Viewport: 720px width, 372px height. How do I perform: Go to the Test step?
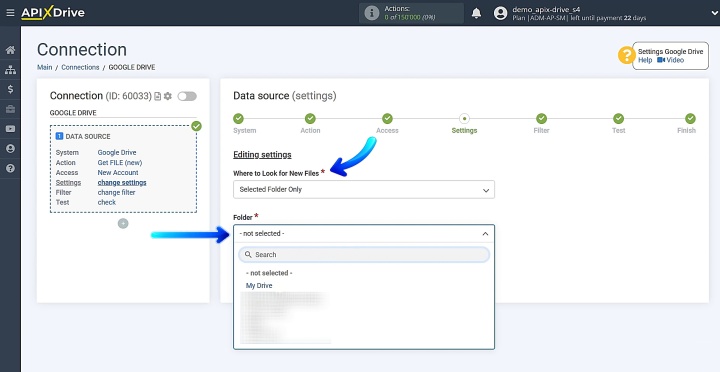pos(619,118)
